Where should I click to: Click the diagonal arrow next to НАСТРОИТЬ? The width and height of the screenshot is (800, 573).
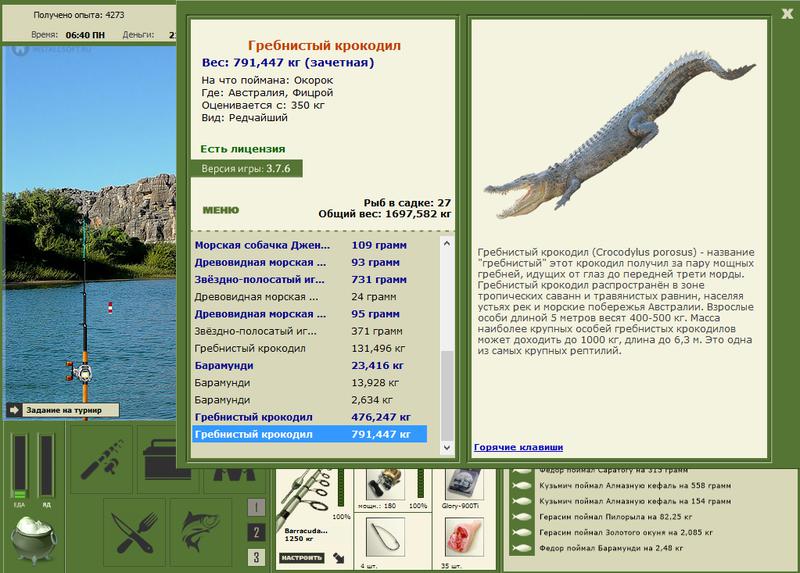click(338, 558)
